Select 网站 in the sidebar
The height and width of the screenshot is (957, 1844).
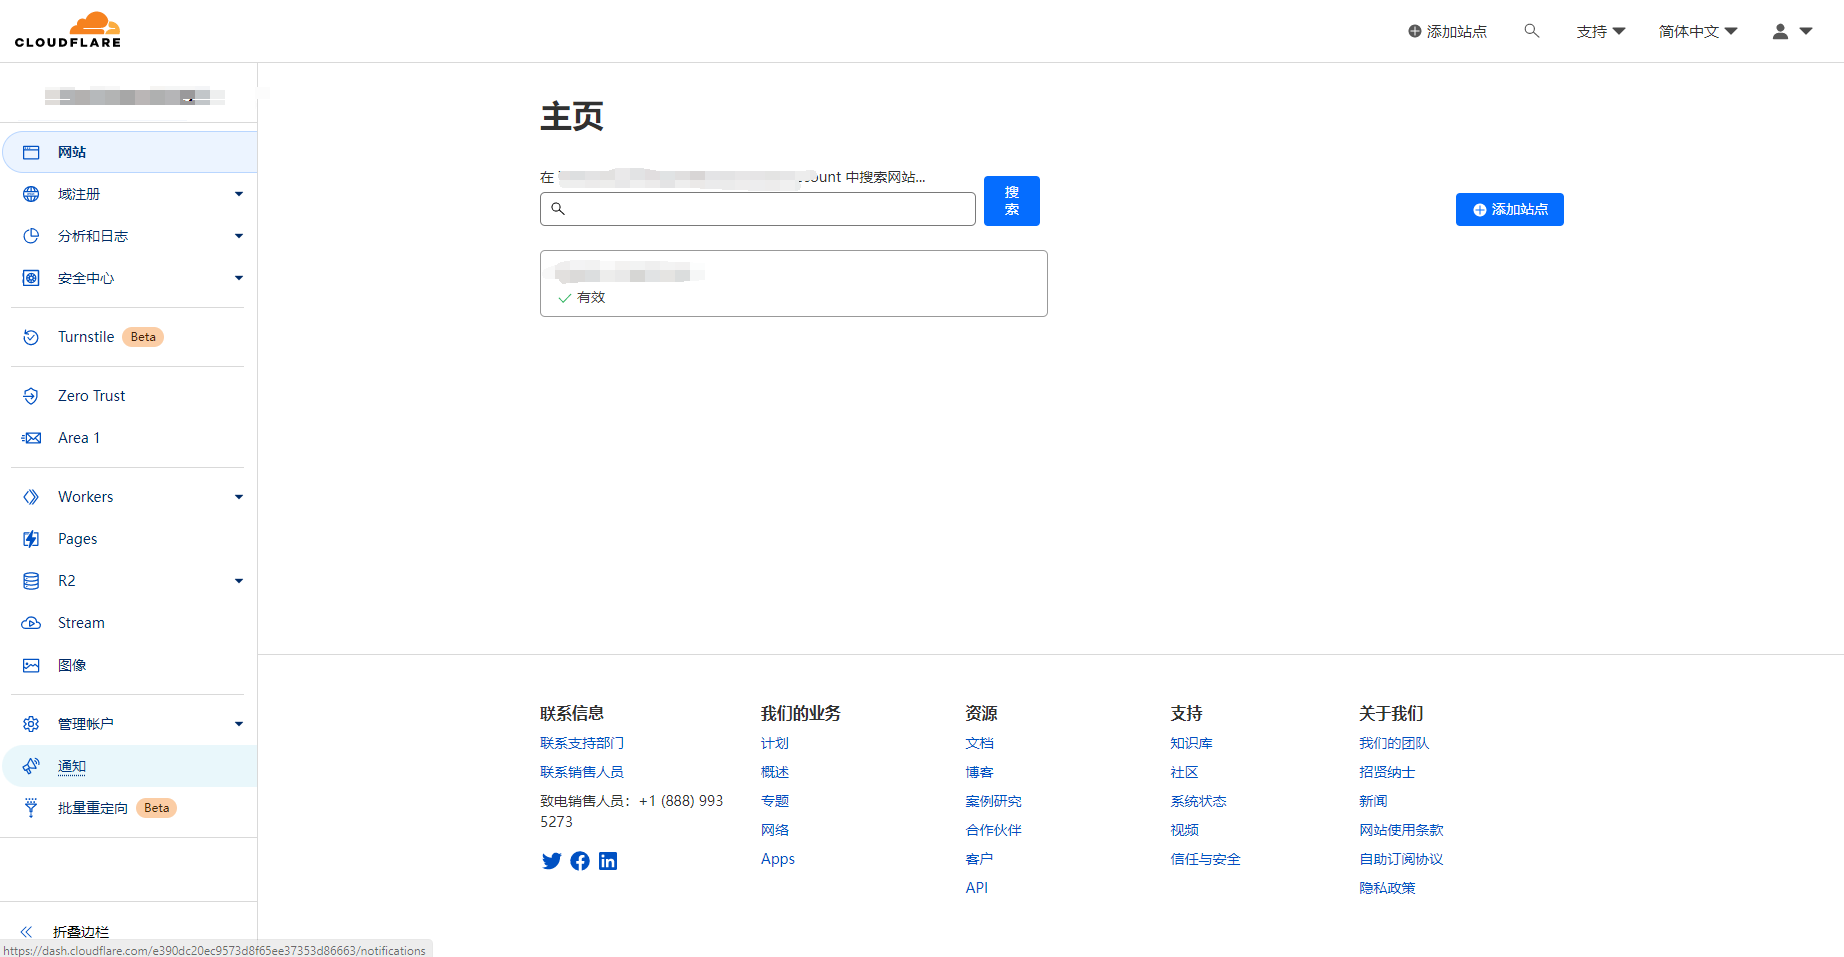[x=72, y=152]
